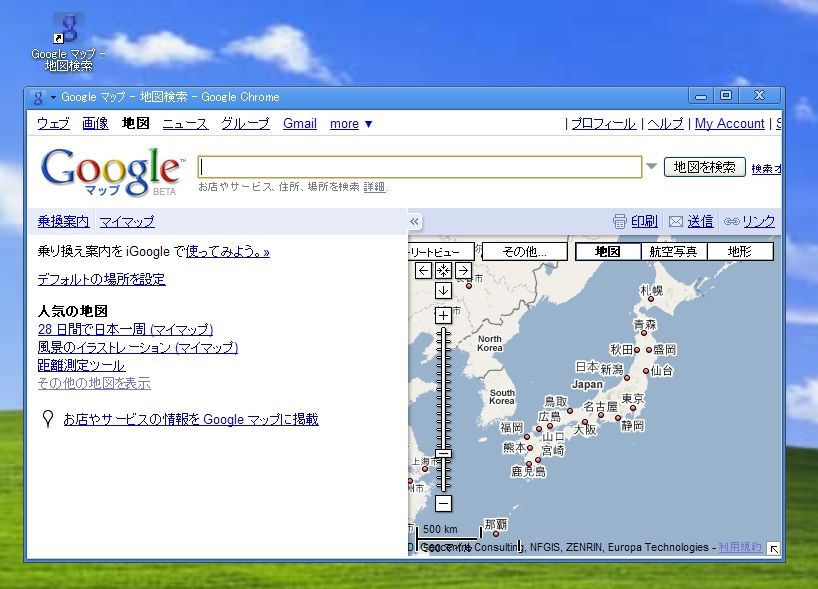Click the 仙台 city marker on map
Screen dimensions: 818x589
[646, 371]
